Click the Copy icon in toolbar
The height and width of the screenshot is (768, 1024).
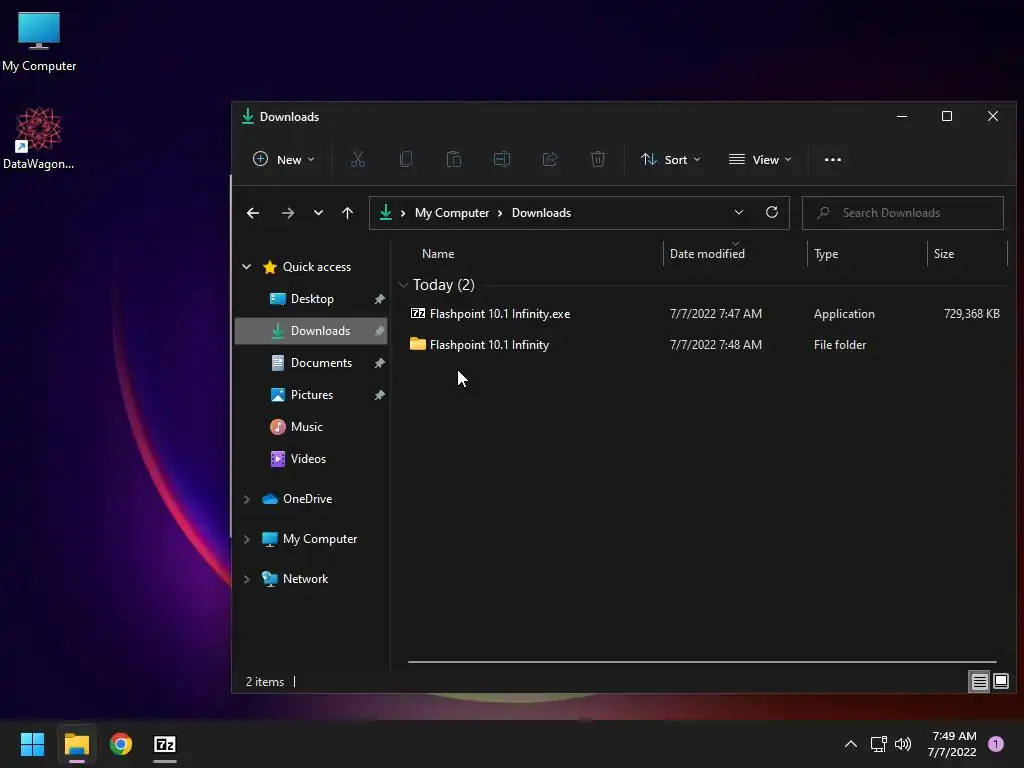tap(406, 159)
